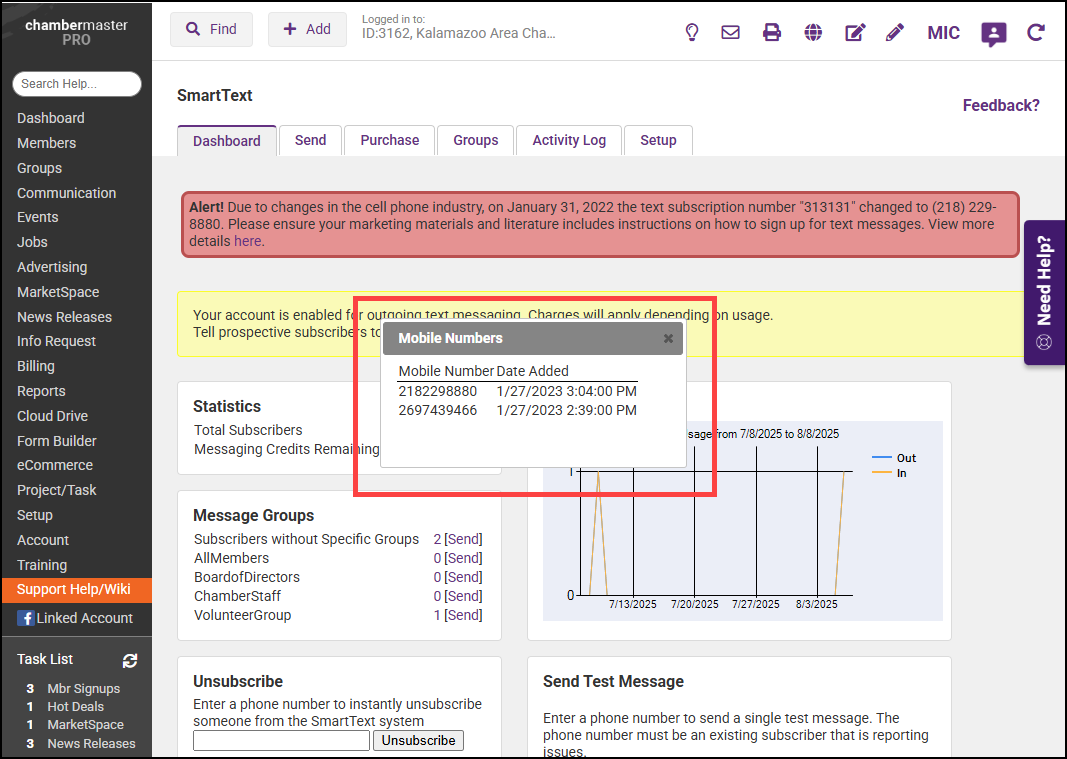The image size is (1067, 759).
Task: Click the note-with-pencil icon
Action: click(x=854, y=32)
